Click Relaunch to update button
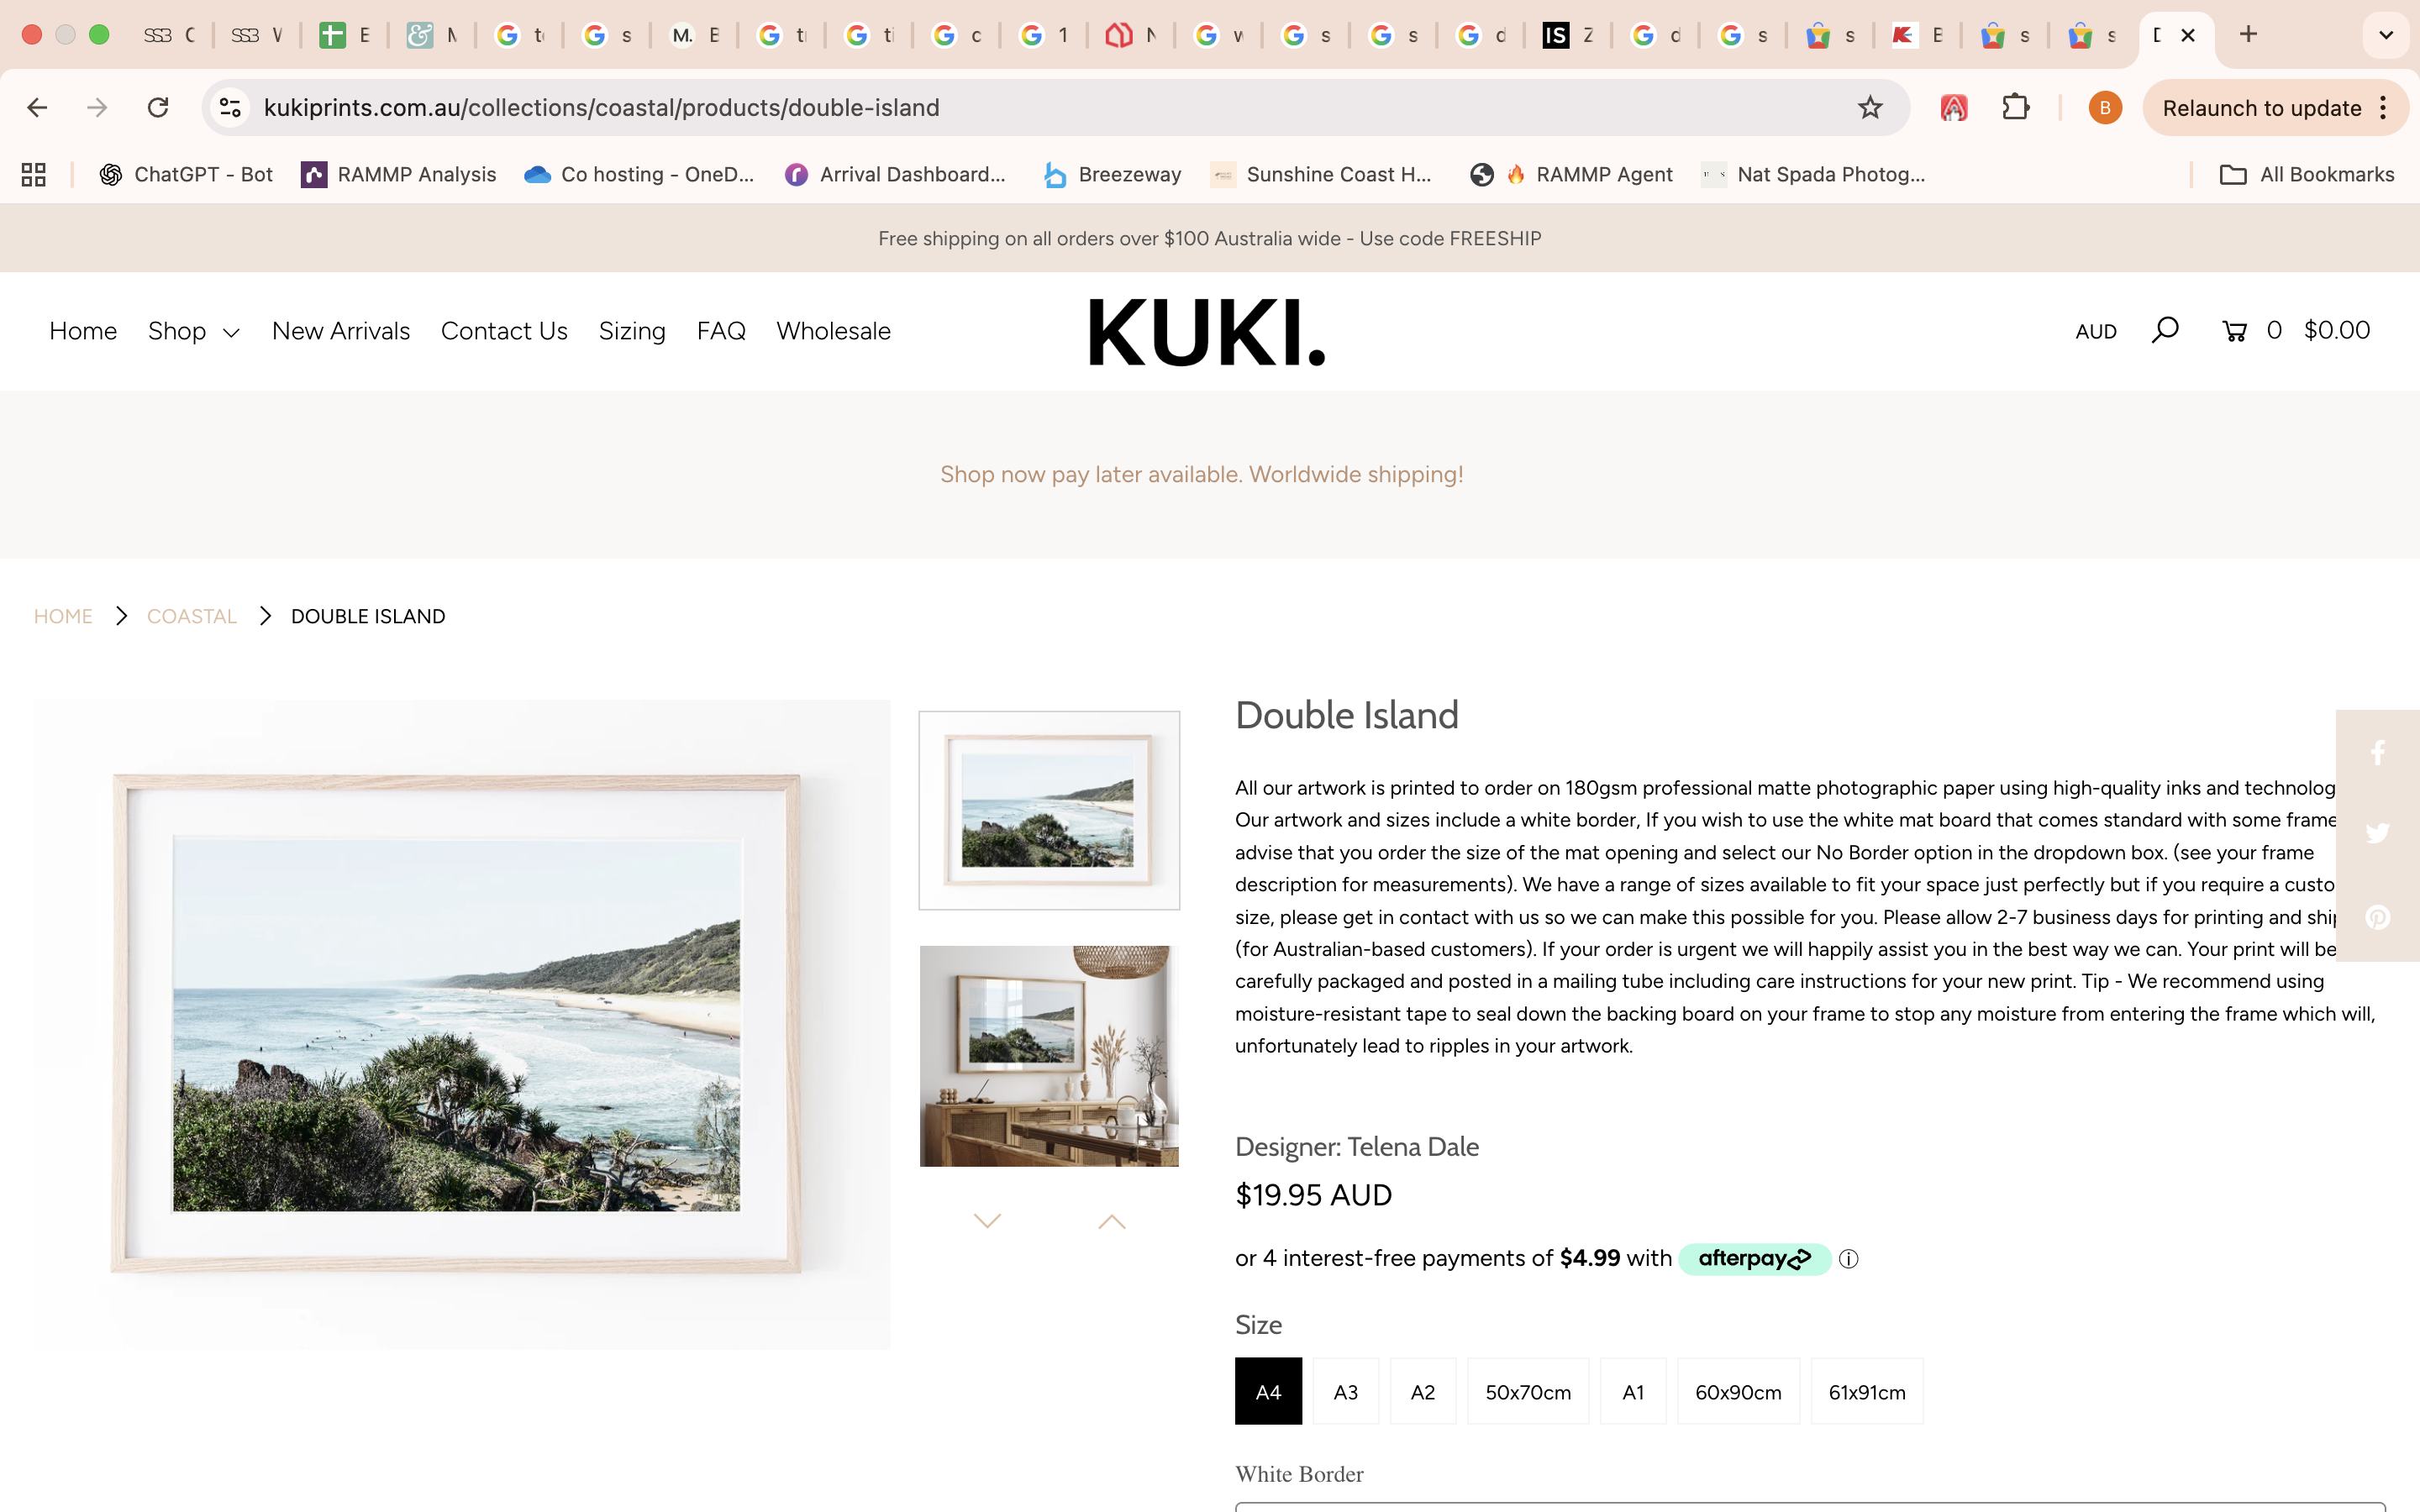Image resolution: width=2420 pixels, height=1512 pixels. [x=2261, y=108]
